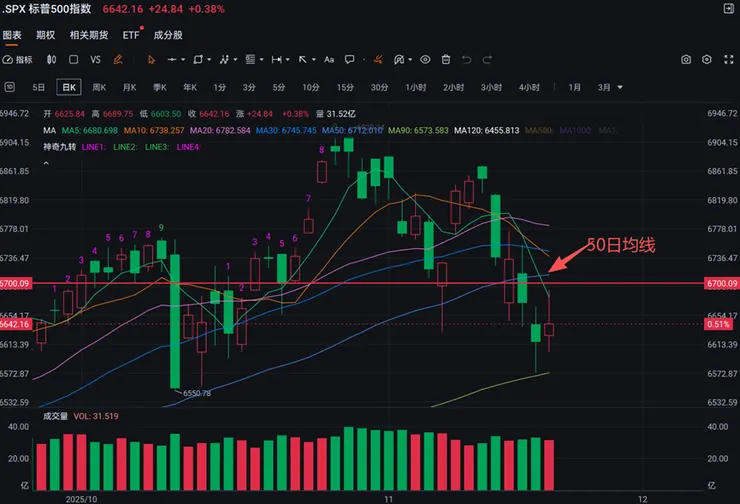
Task: Toggle drawing visibility eye icon
Action: [425, 59]
